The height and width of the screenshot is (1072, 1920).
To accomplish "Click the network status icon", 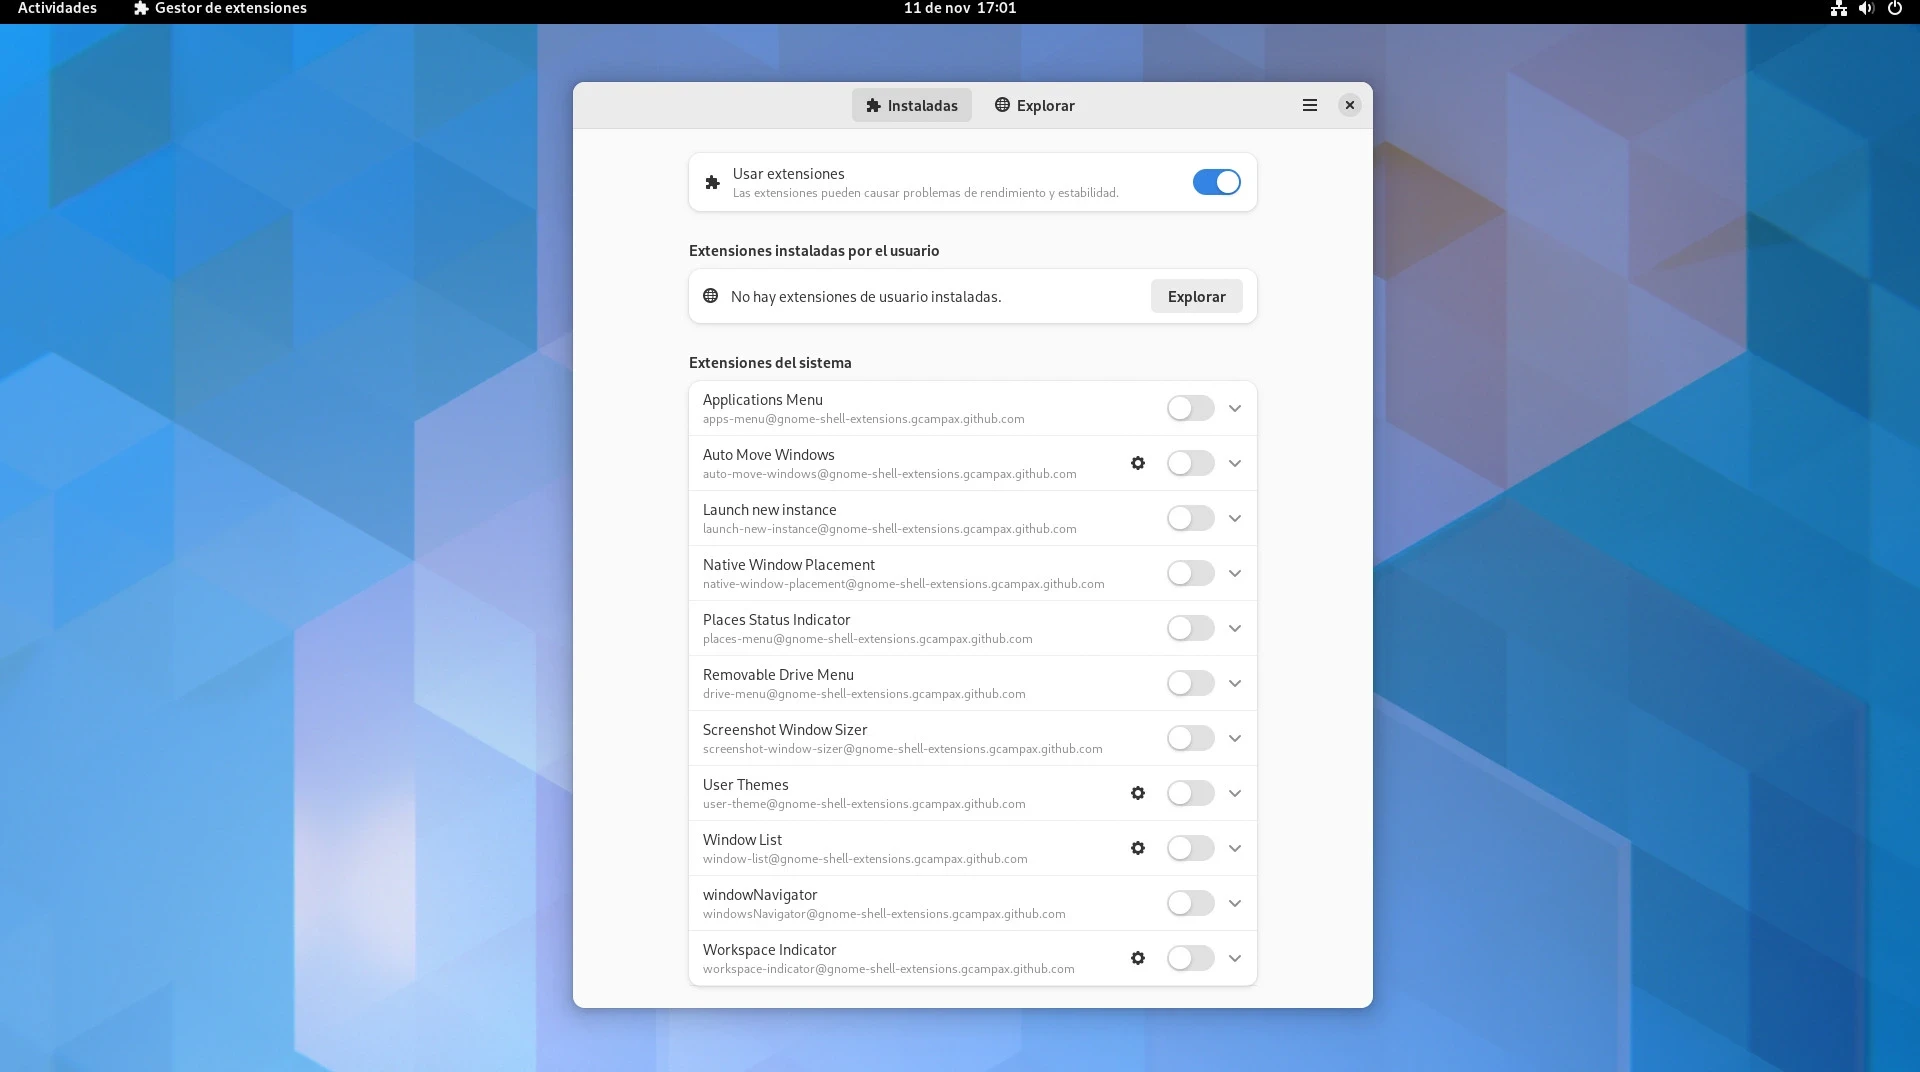I will click(x=1838, y=9).
